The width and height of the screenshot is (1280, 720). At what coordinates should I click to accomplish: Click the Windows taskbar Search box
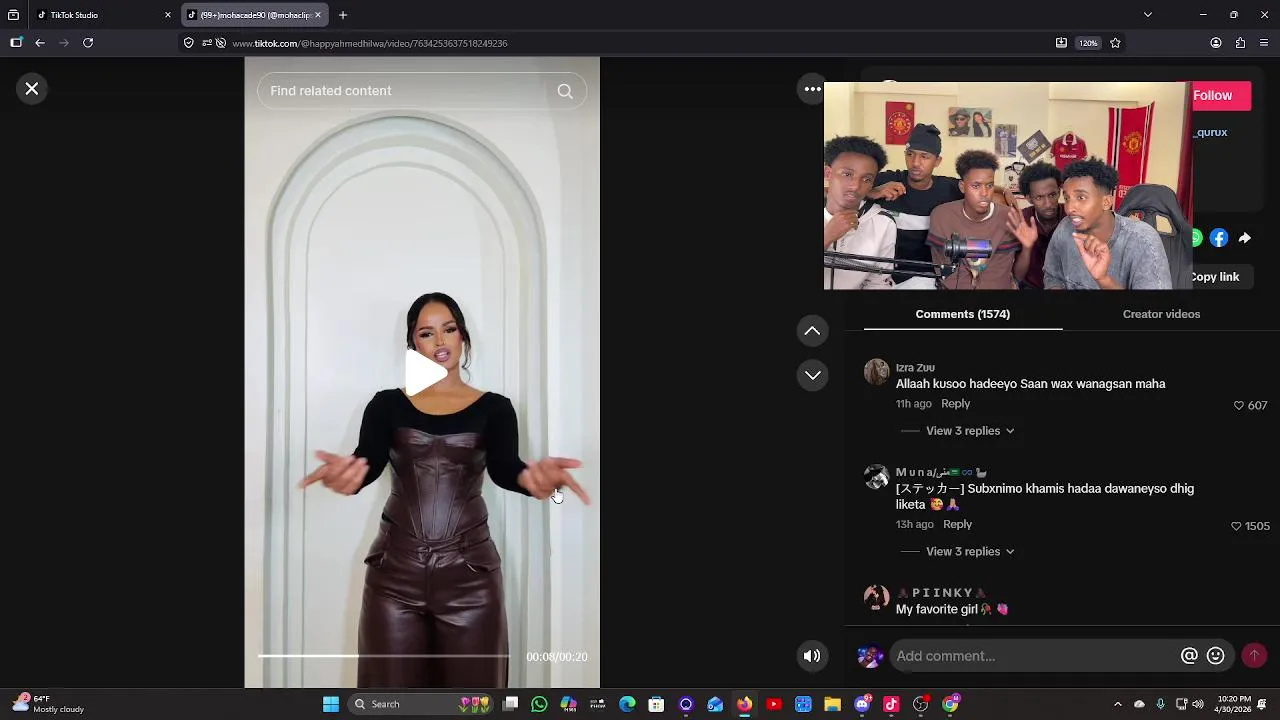pos(420,704)
